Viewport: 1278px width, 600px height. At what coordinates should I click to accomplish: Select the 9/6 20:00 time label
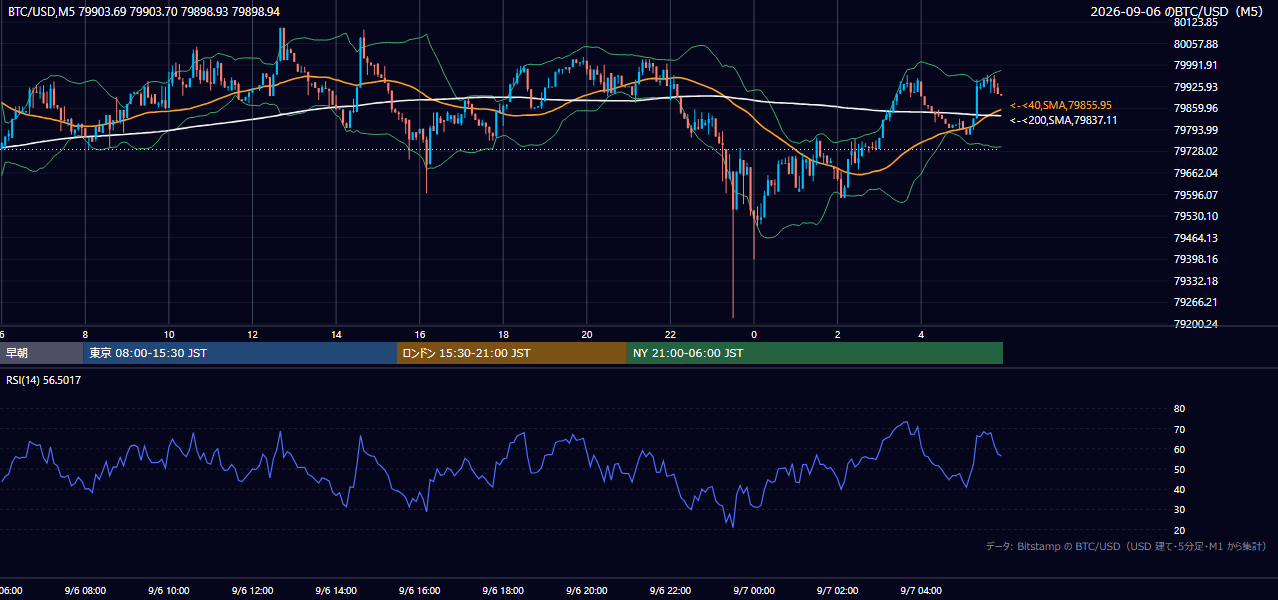click(x=587, y=591)
